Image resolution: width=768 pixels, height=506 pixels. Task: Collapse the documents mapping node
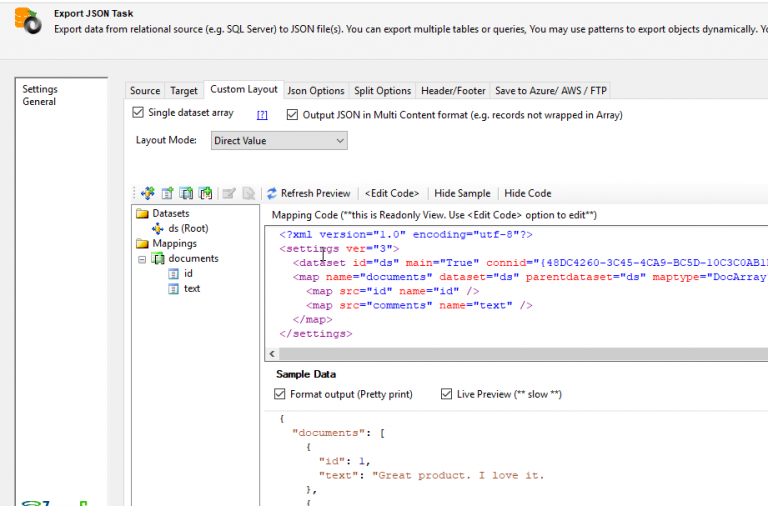(x=143, y=259)
